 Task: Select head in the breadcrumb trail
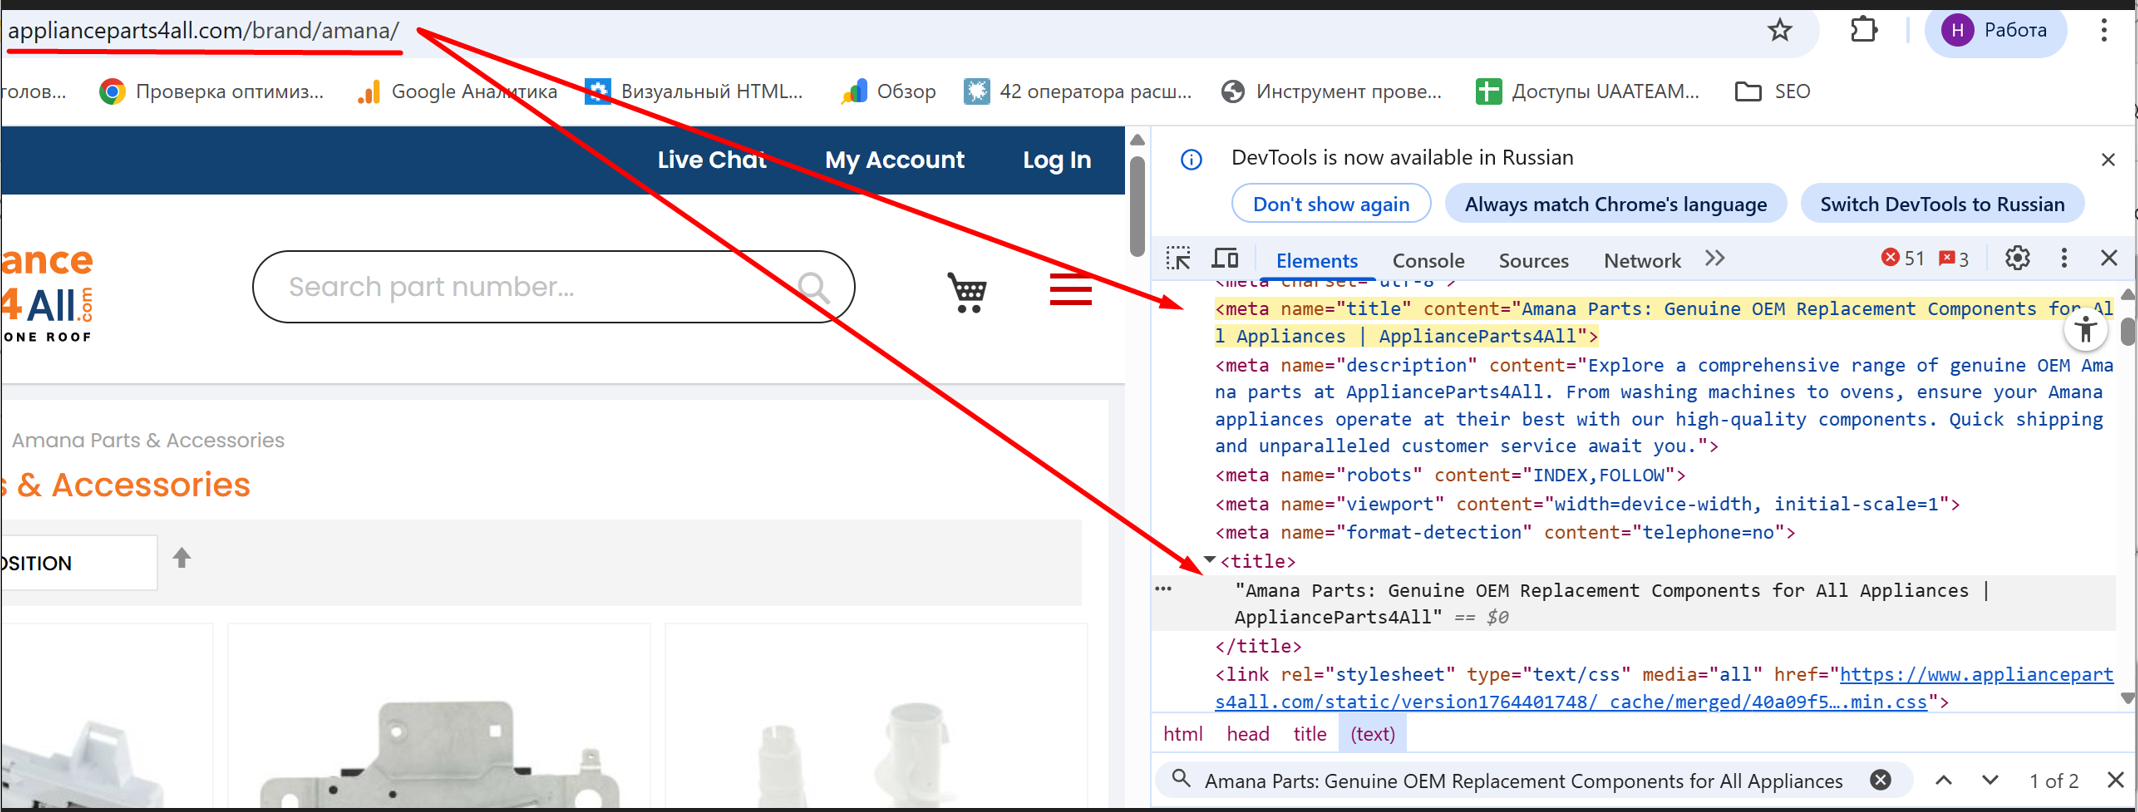(1248, 734)
